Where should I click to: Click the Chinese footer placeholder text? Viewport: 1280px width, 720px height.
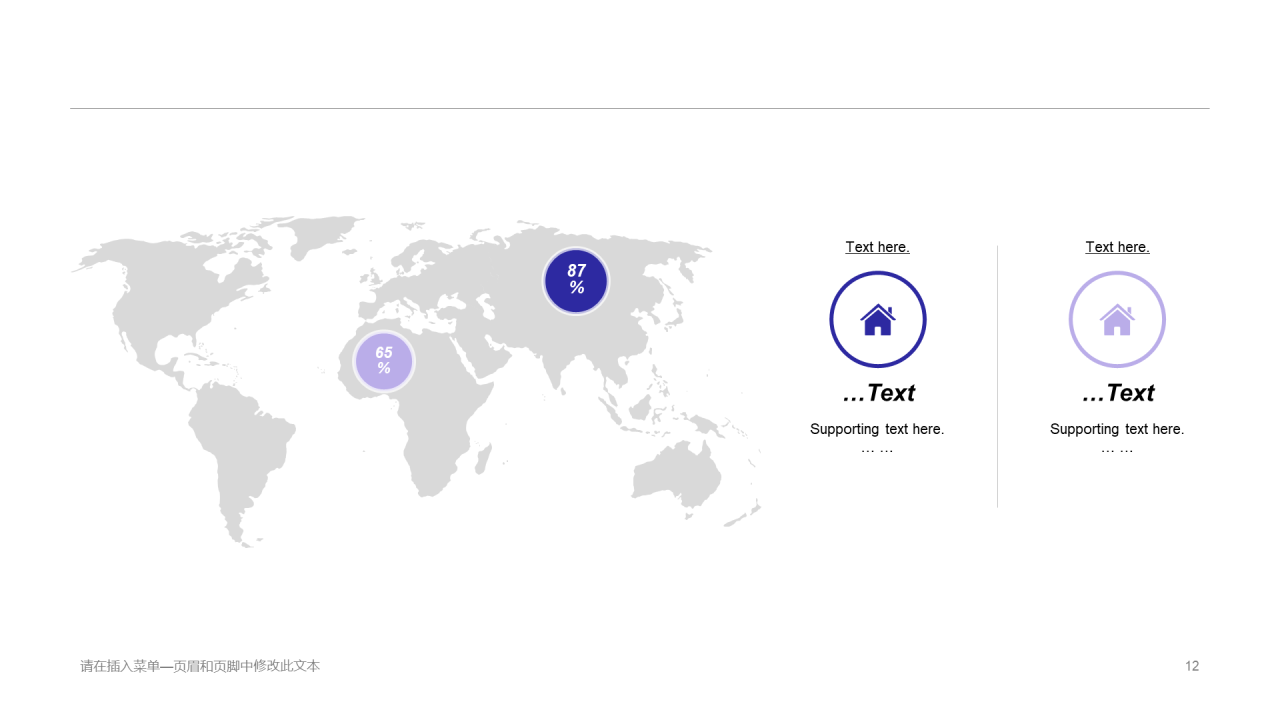[x=200, y=666]
